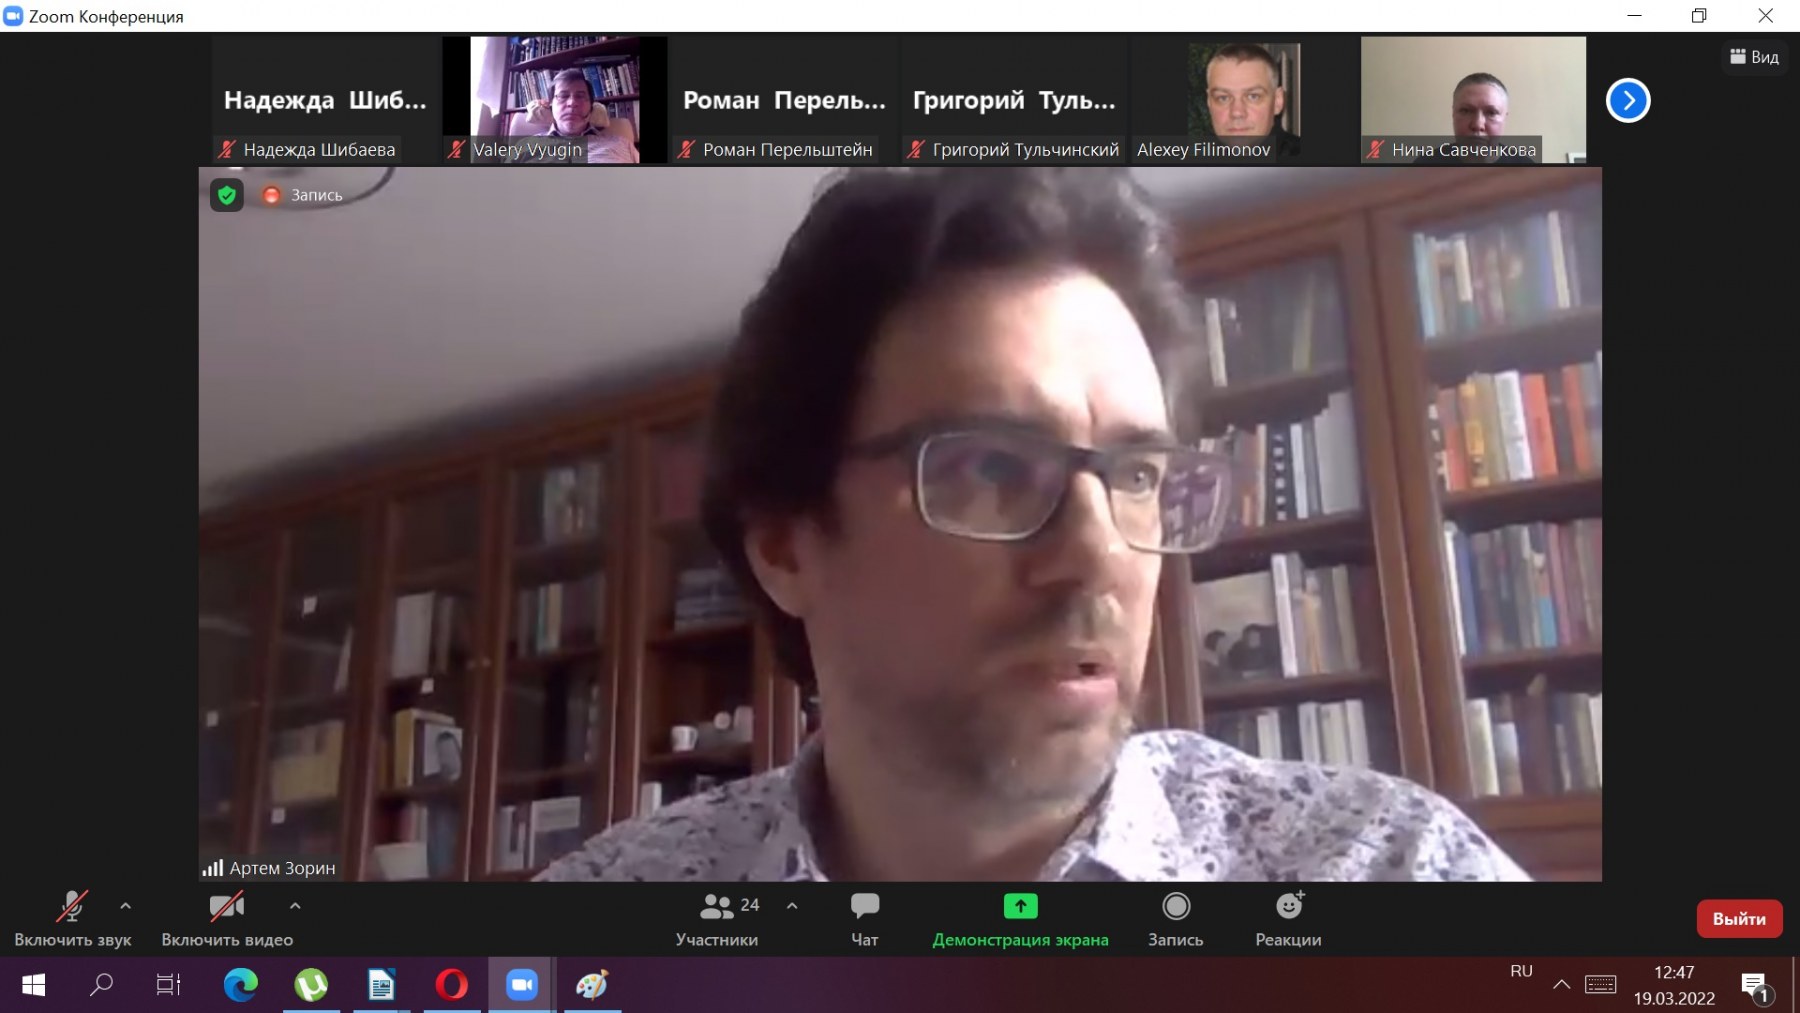This screenshot has width=1800, height=1013.
Task: Click the RU language indicator
Action: pos(1521,971)
